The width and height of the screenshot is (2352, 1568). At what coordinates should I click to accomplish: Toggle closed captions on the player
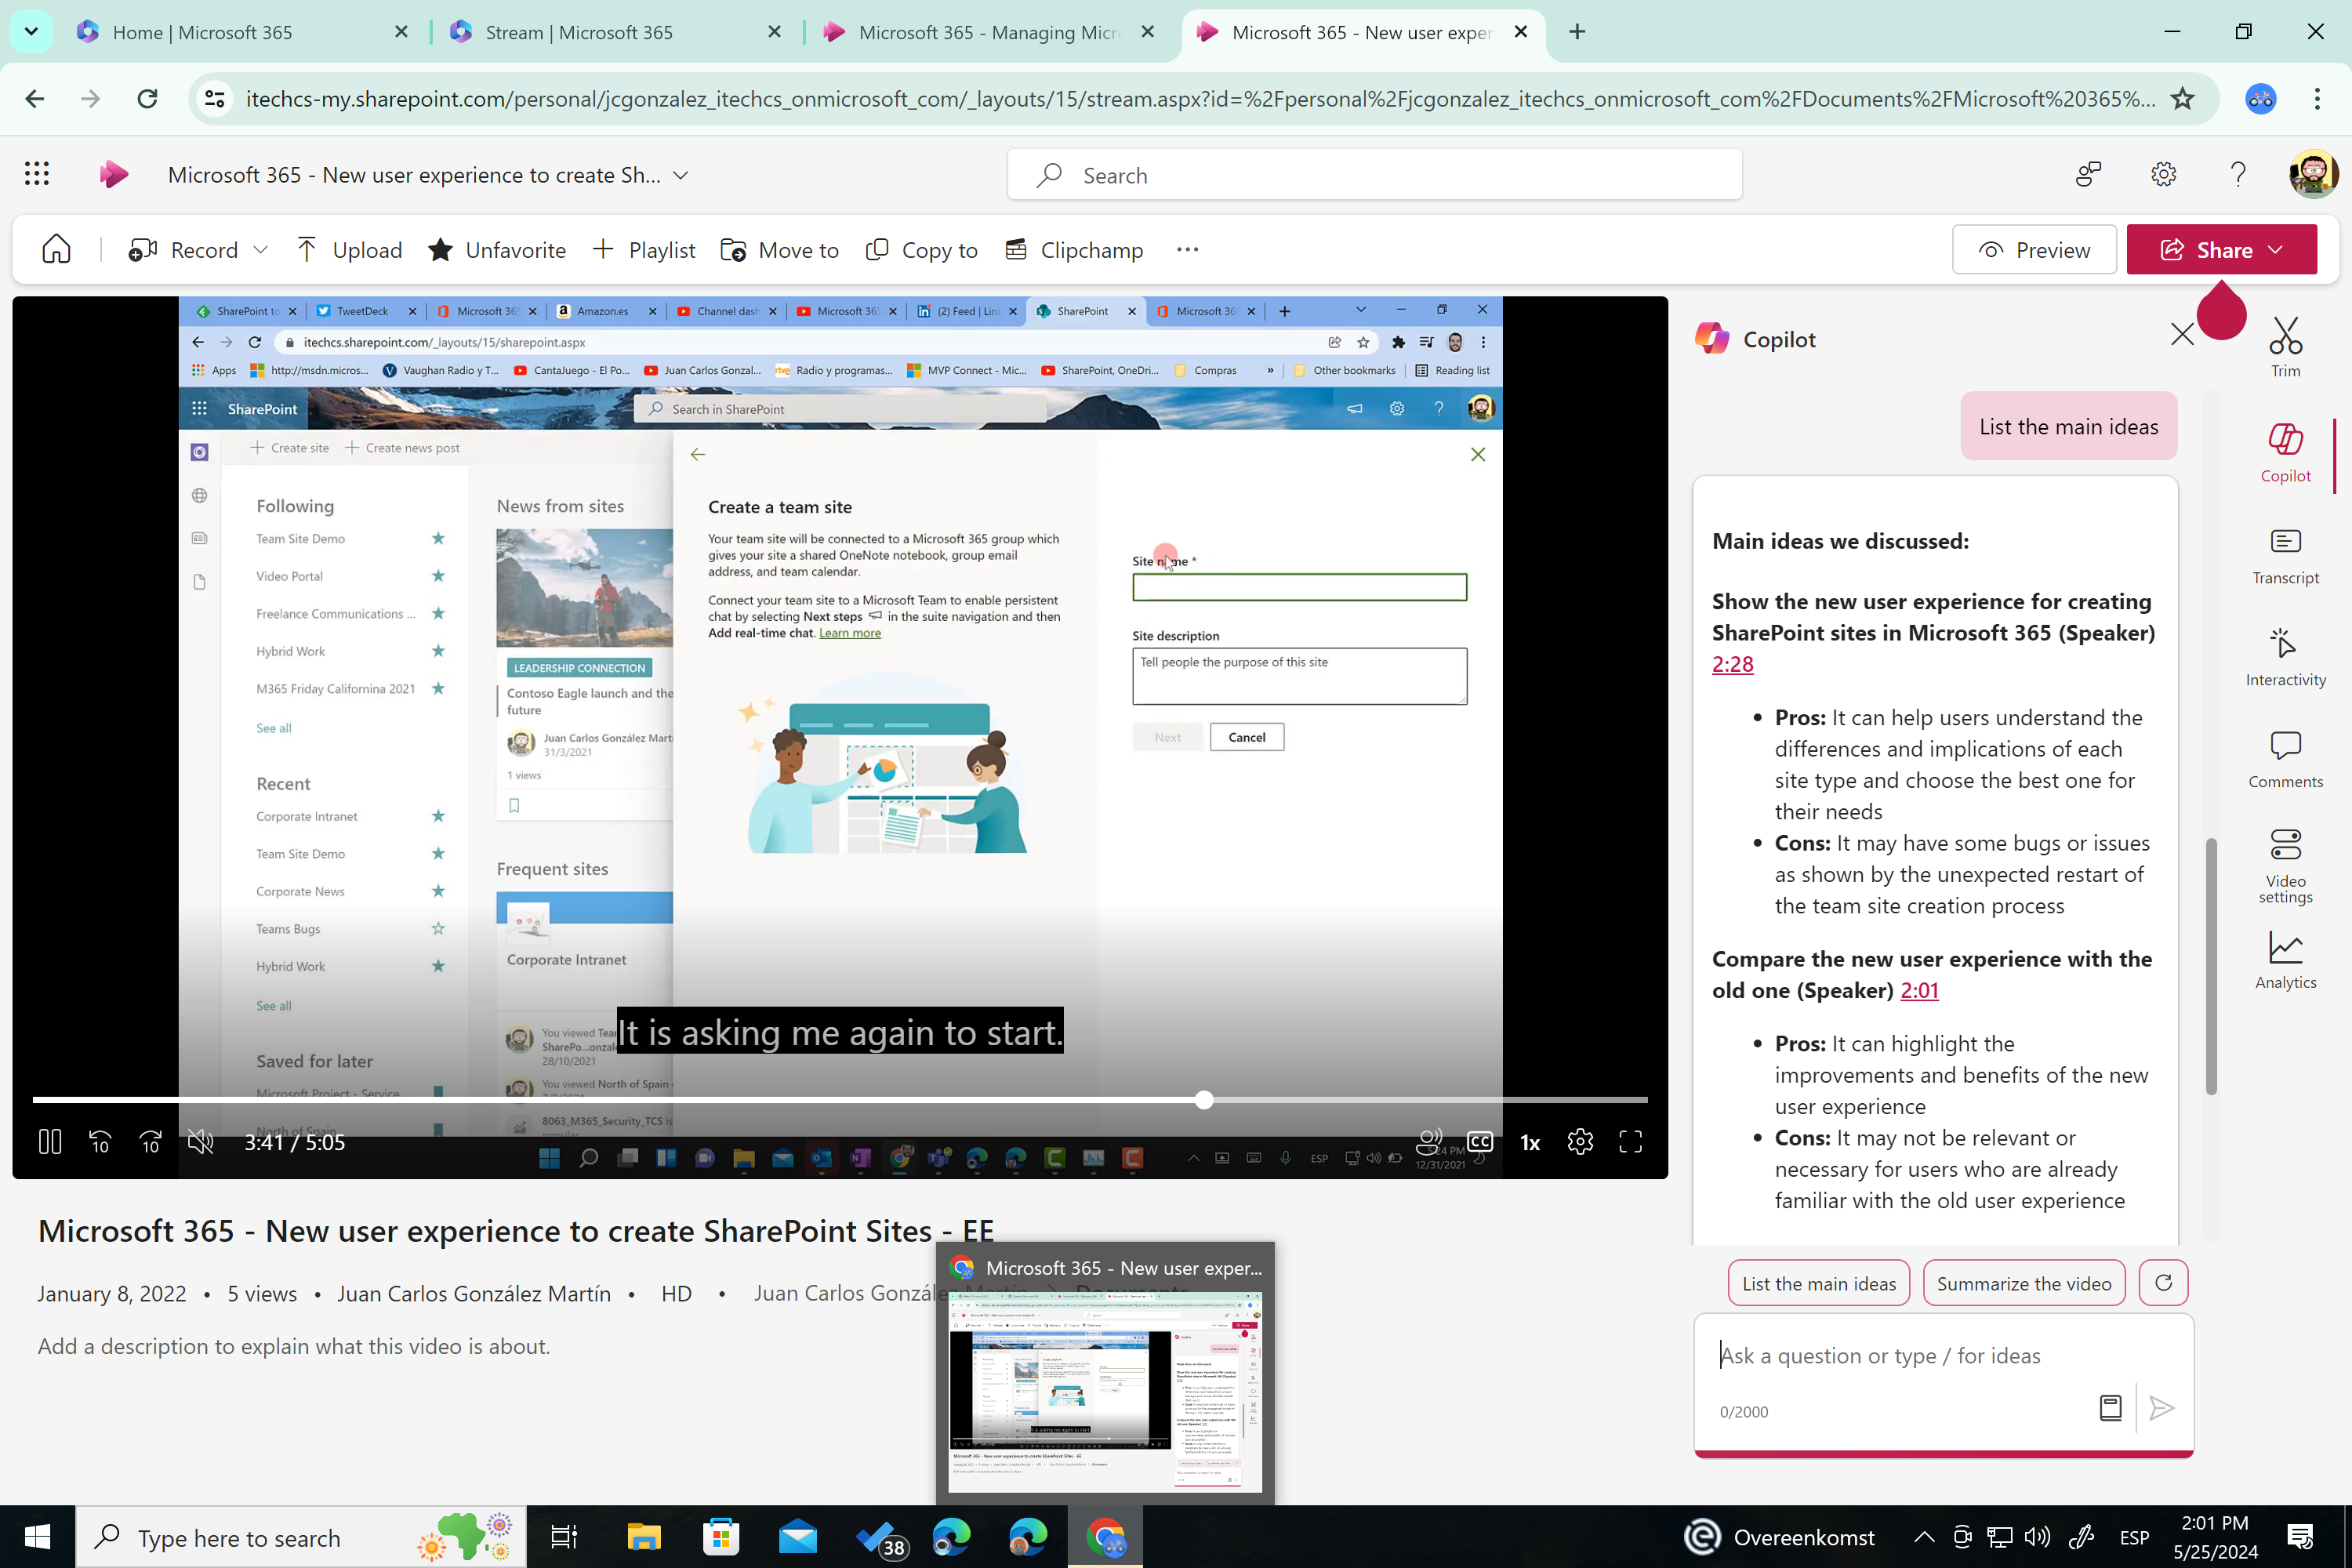(x=1480, y=1141)
